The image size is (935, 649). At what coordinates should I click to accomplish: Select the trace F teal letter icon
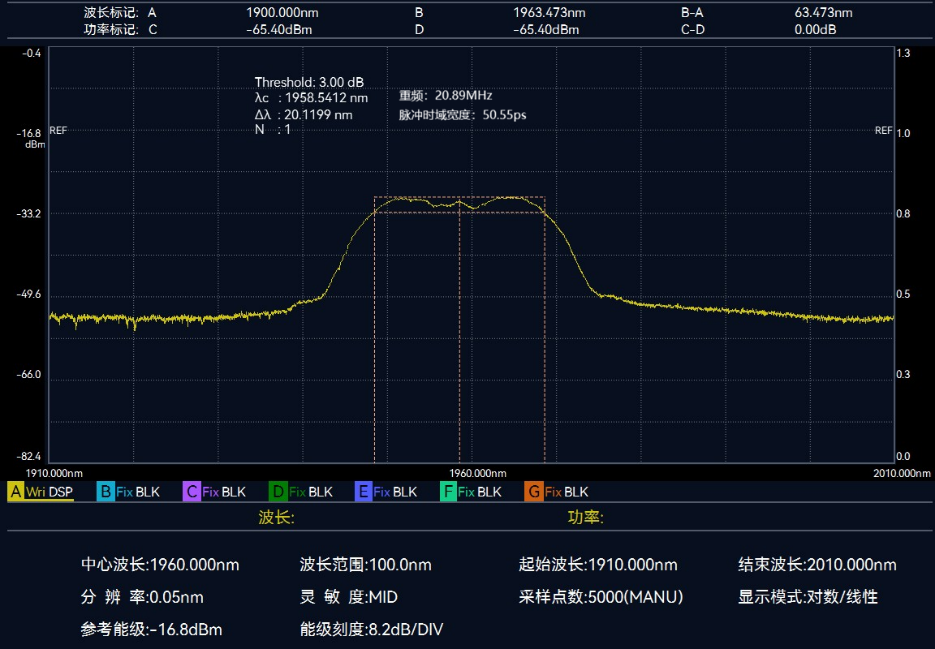click(448, 492)
